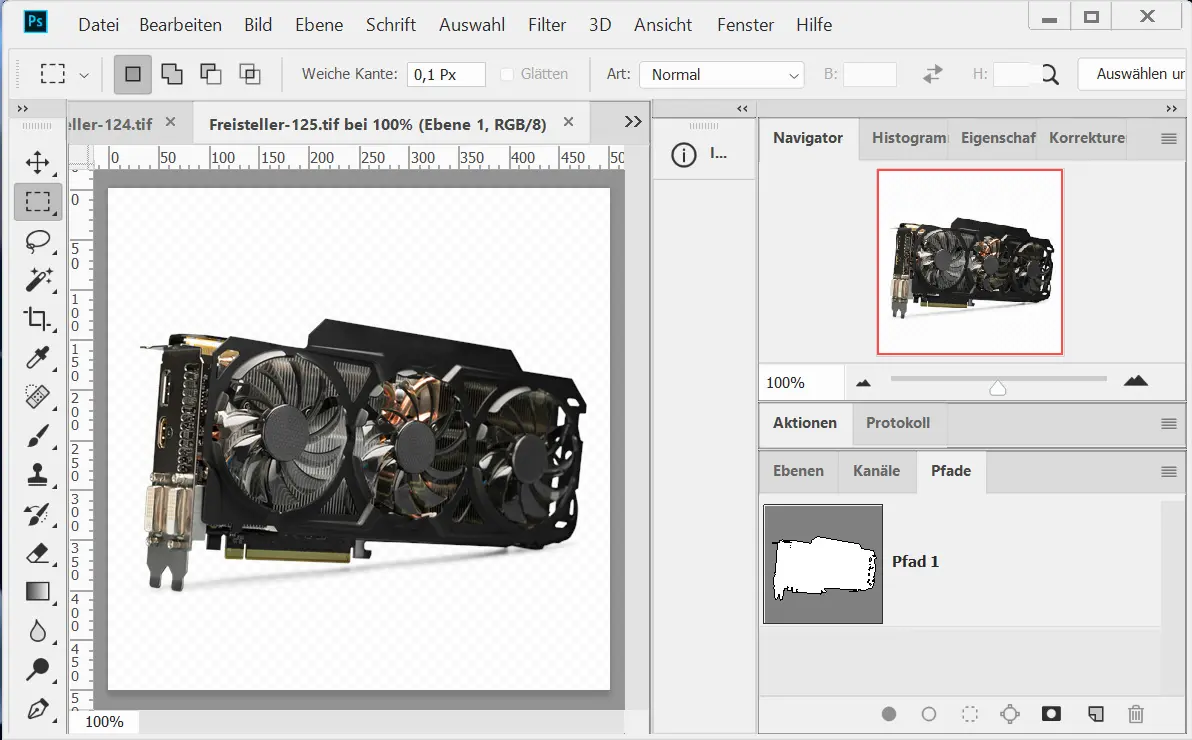
Task: Close the Freisteller-125.tif document tab
Action: tap(569, 122)
